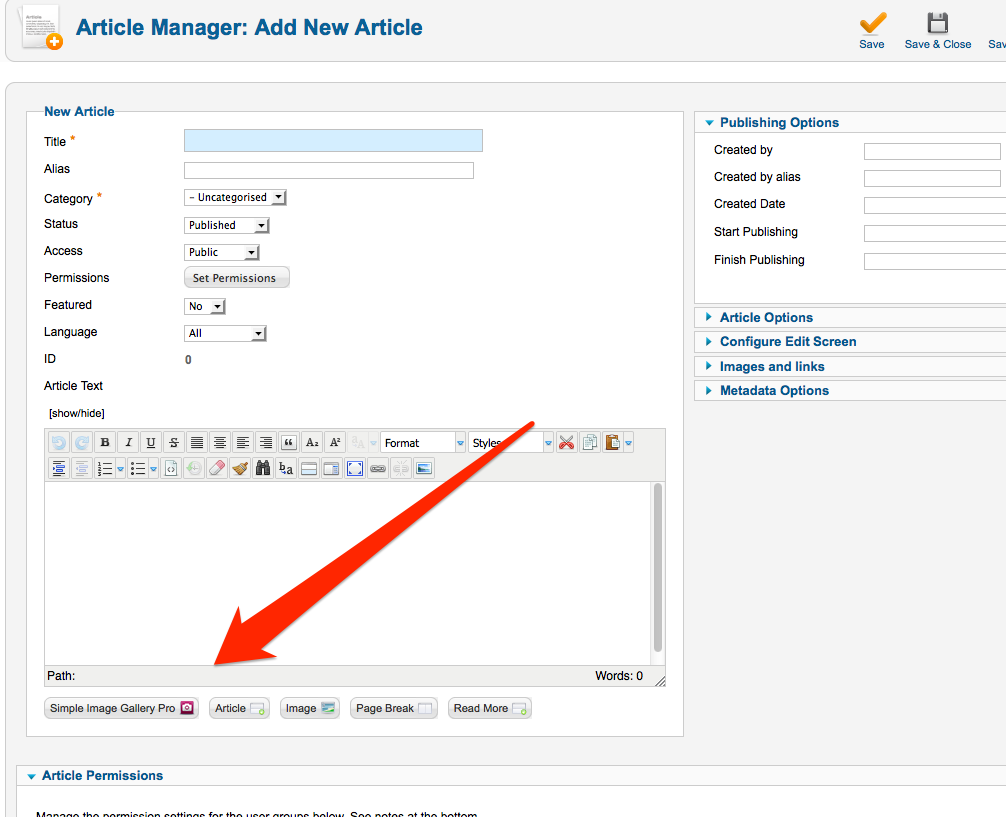Click the Alias input field

click(329, 170)
